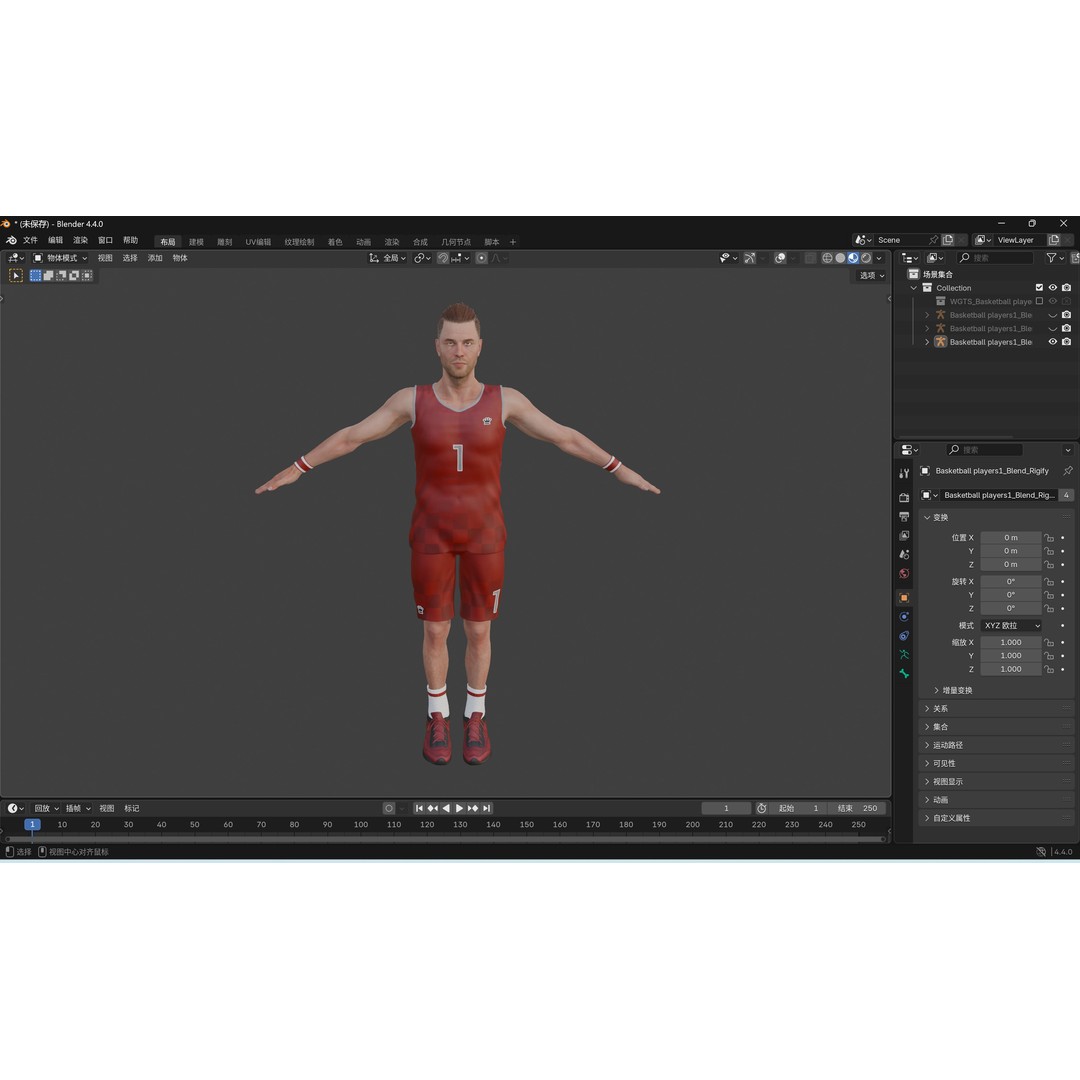Lock the Location X lock toggle
This screenshot has width=1080, height=1080.
coord(1049,538)
